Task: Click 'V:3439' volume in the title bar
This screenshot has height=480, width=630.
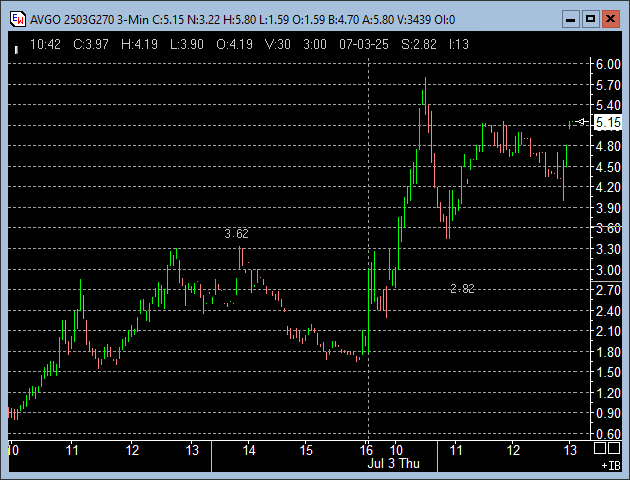Action: click(x=414, y=20)
